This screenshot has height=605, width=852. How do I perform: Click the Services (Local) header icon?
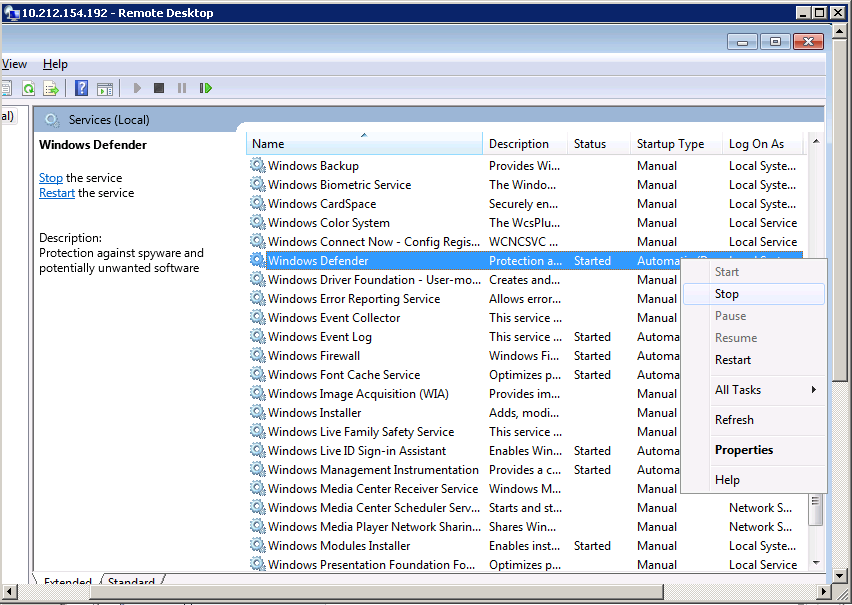(52, 120)
